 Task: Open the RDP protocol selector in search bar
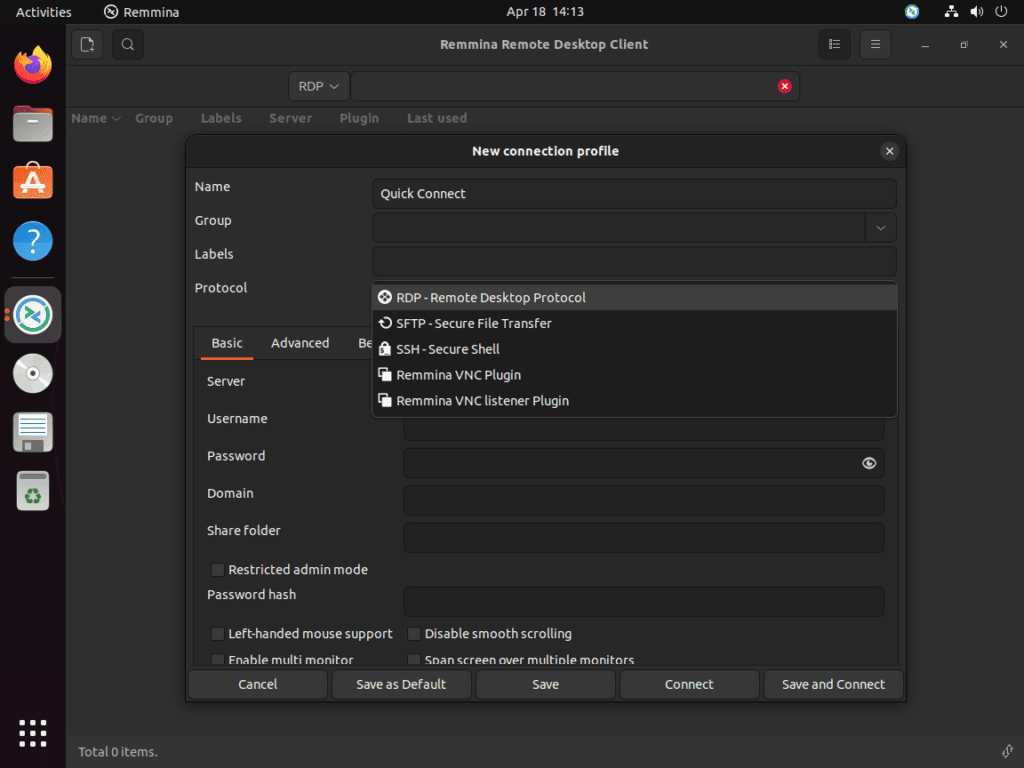[x=317, y=86]
